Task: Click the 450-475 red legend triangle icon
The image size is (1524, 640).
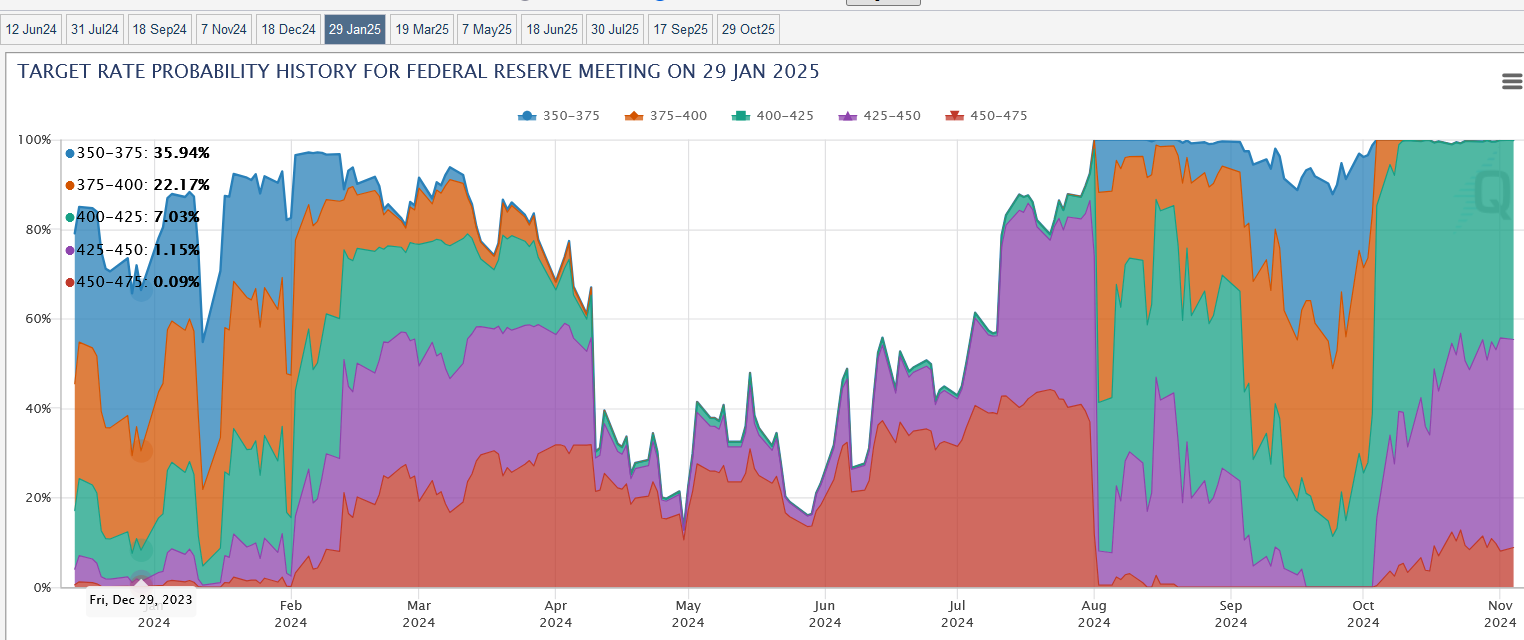Action: tap(954, 116)
